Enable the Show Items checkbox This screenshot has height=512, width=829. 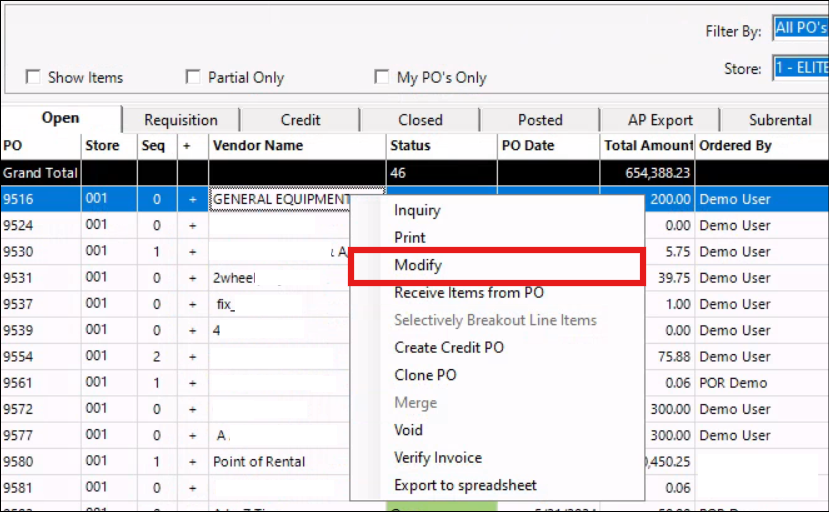[x=33, y=77]
